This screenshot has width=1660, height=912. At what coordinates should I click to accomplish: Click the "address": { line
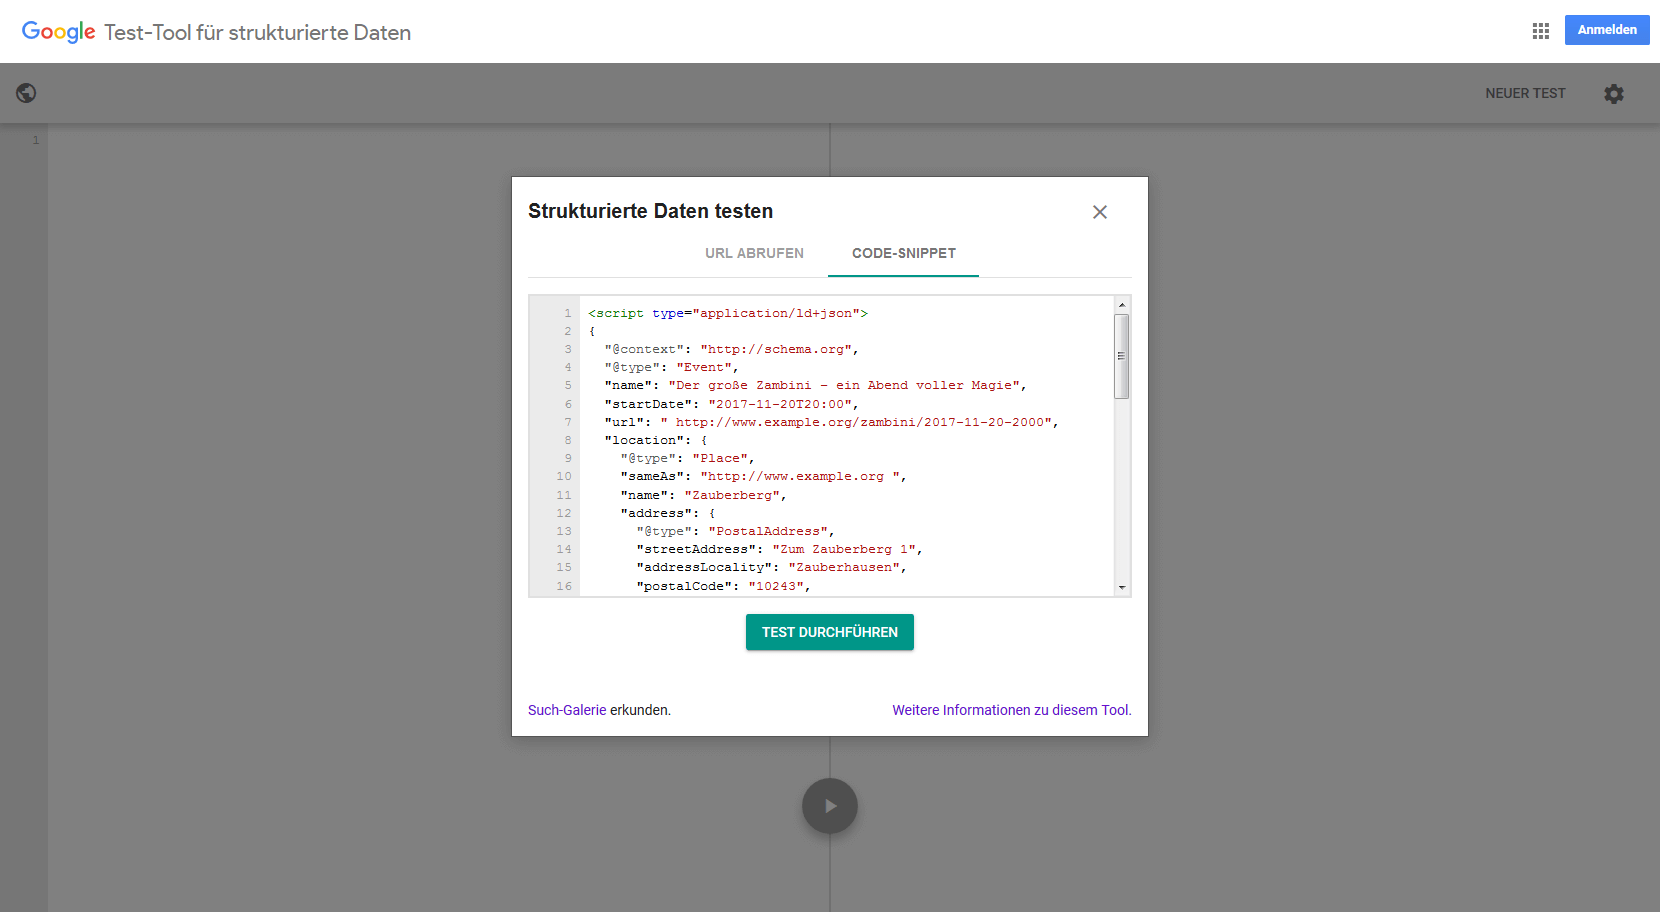click(667, 513)
